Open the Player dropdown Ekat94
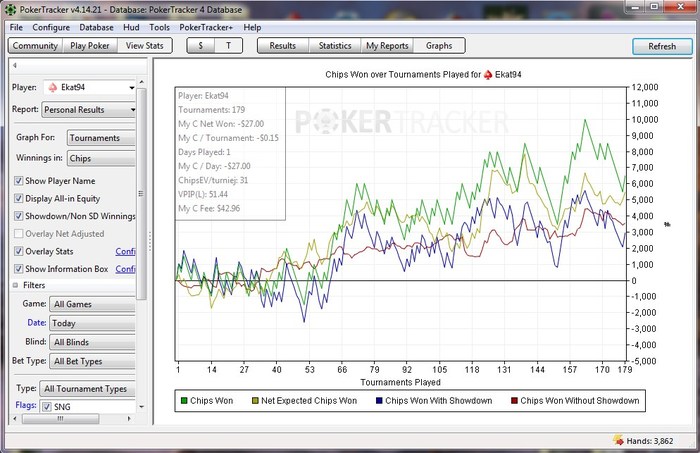This screenshot has height=453, width=700. 89,87
